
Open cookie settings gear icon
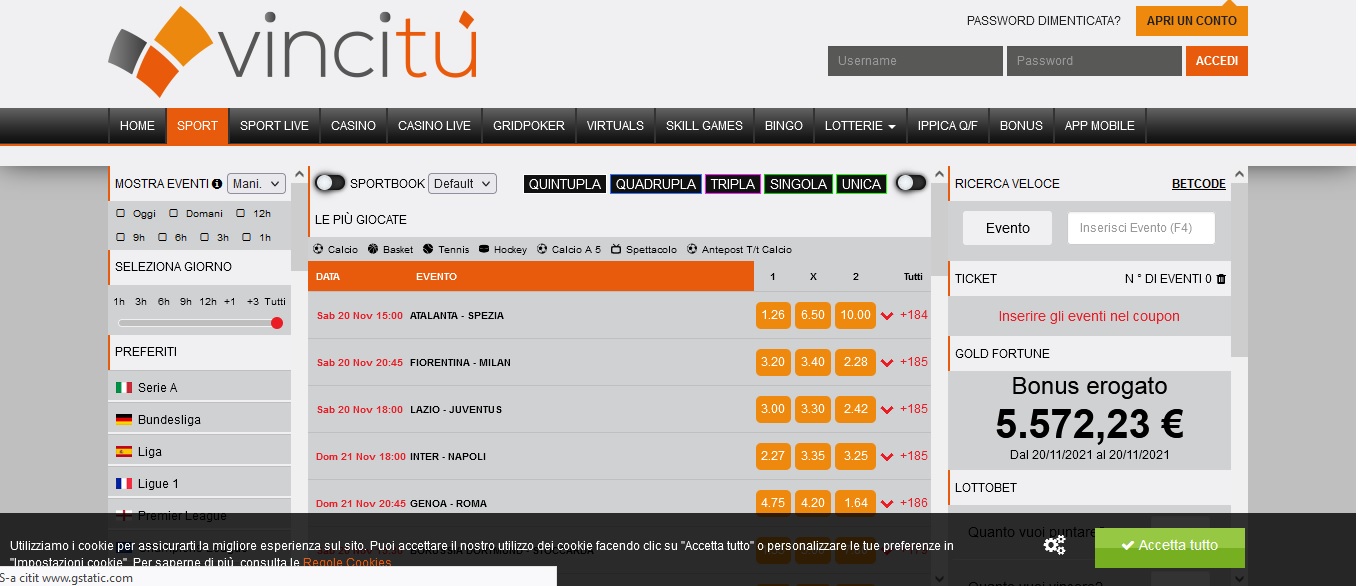coord(1054,545)
